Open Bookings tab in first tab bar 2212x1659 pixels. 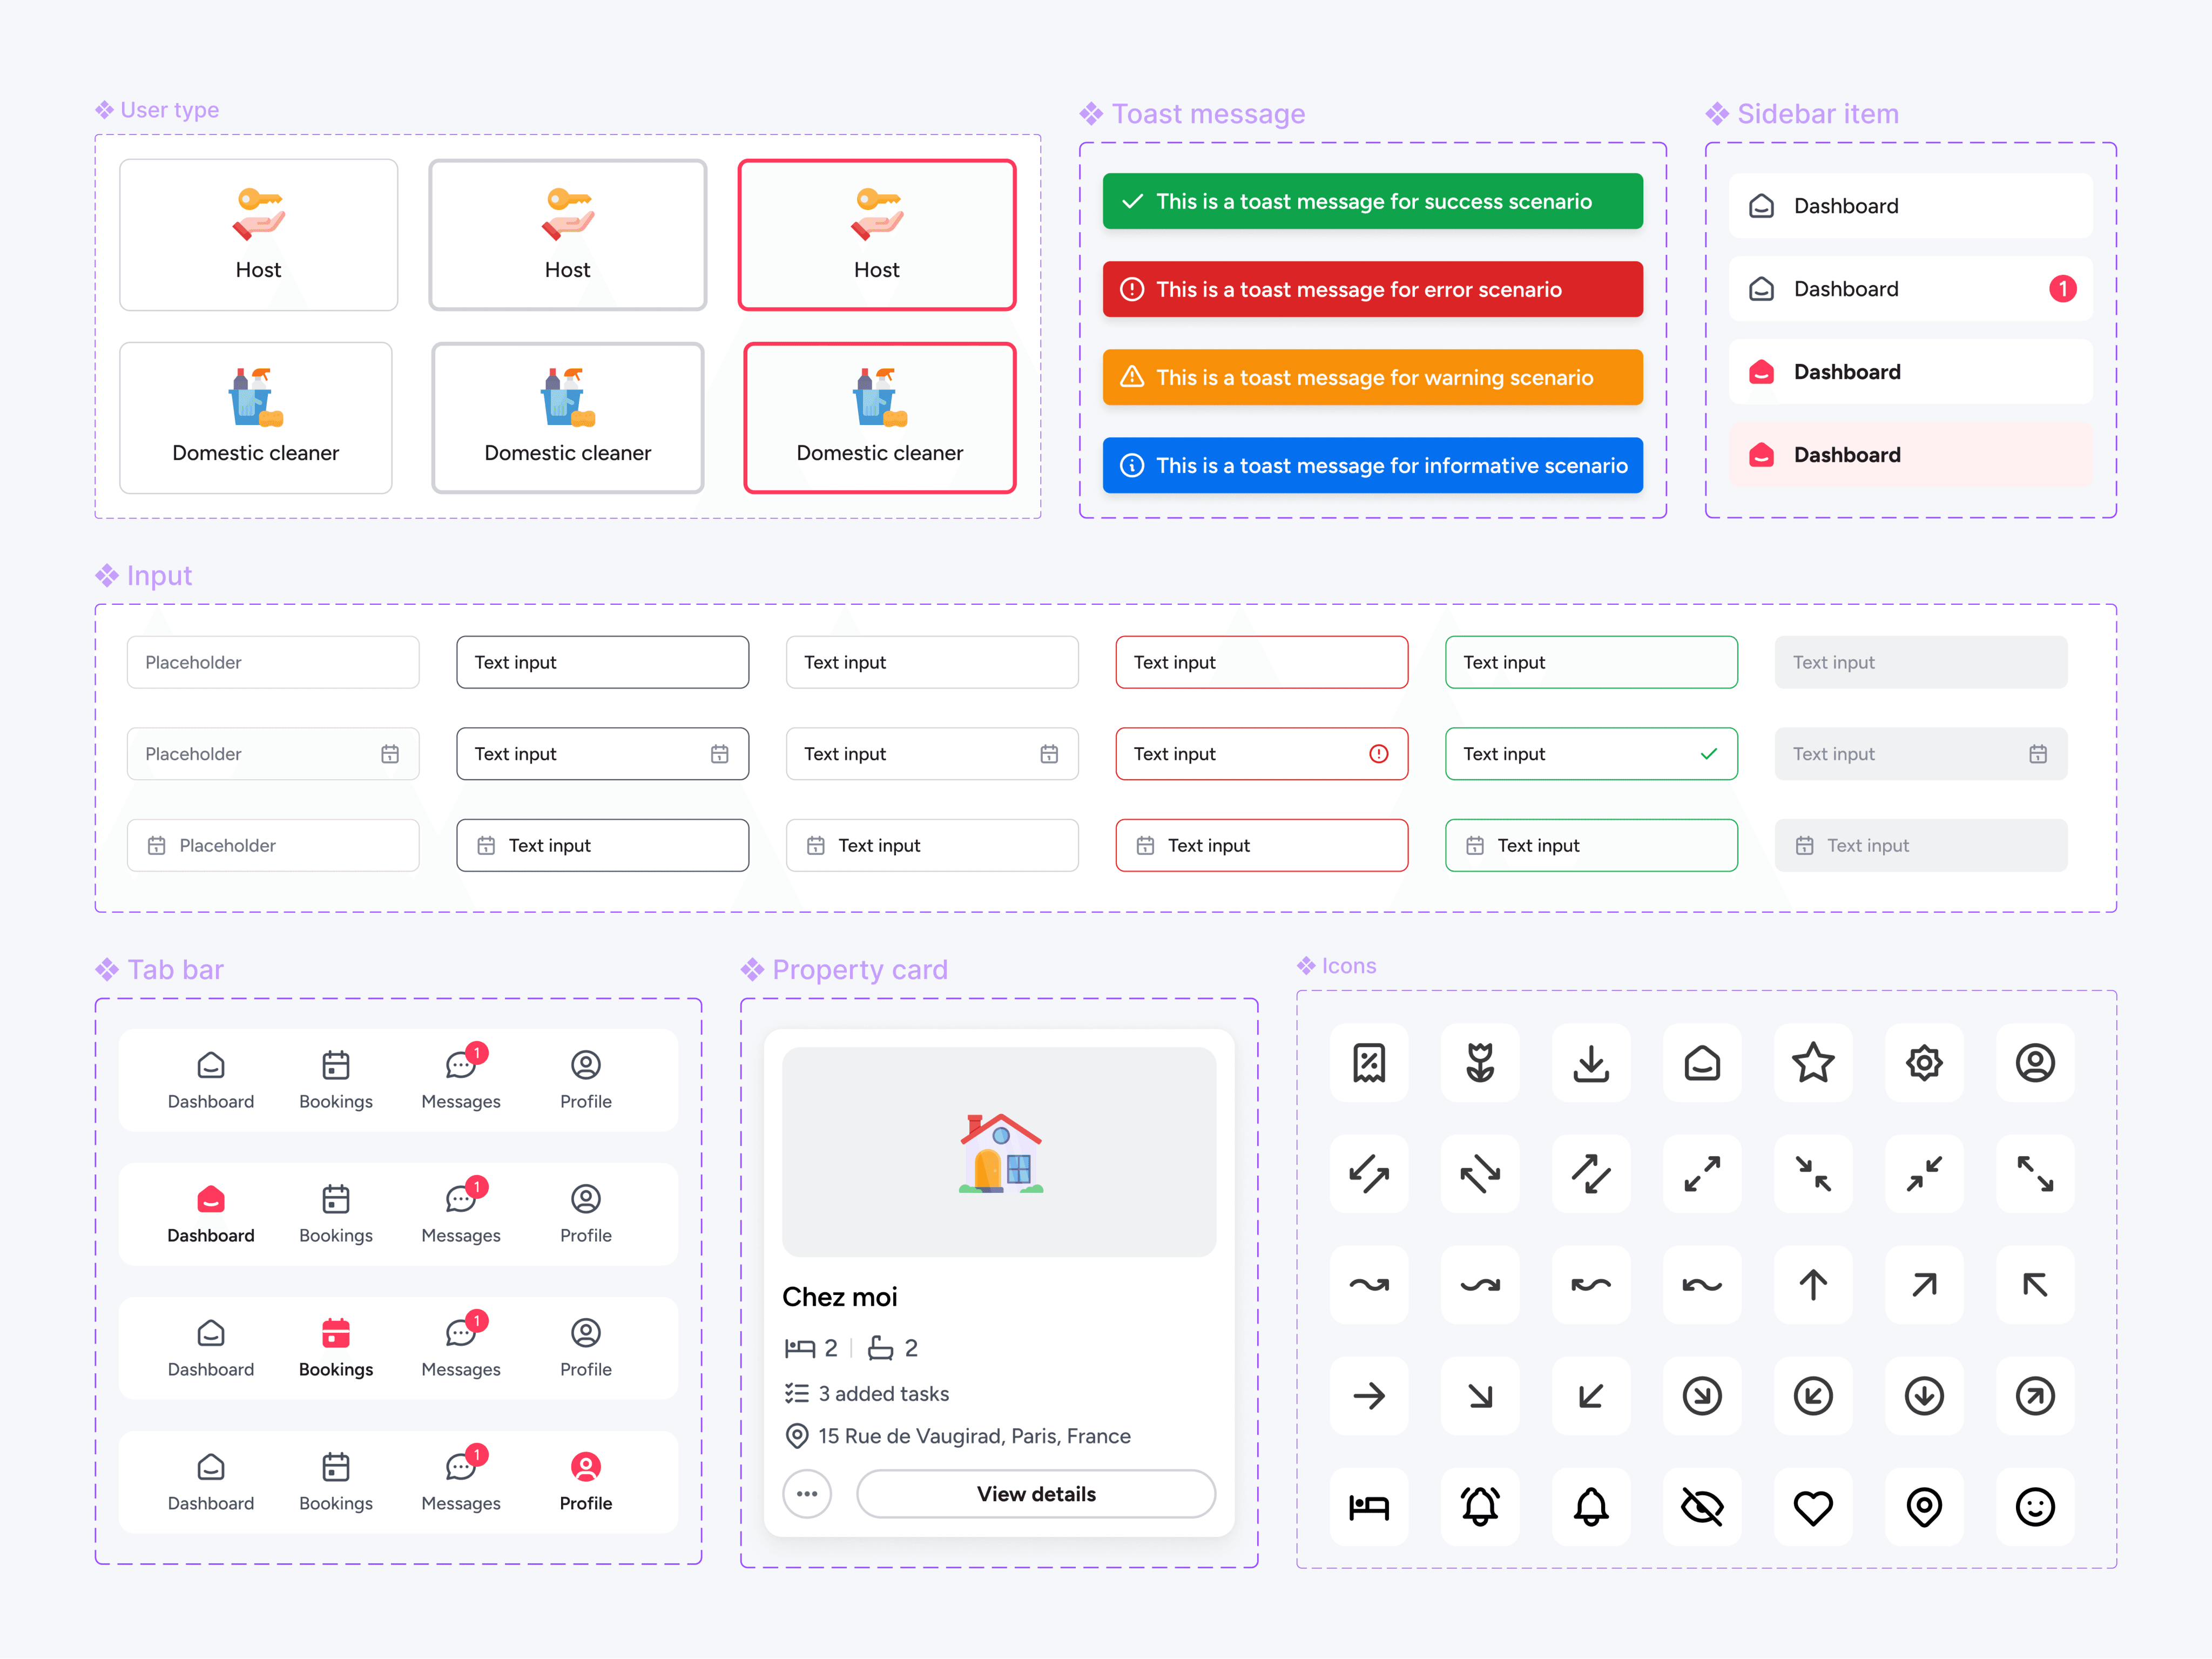click(x=336, y=1080)
